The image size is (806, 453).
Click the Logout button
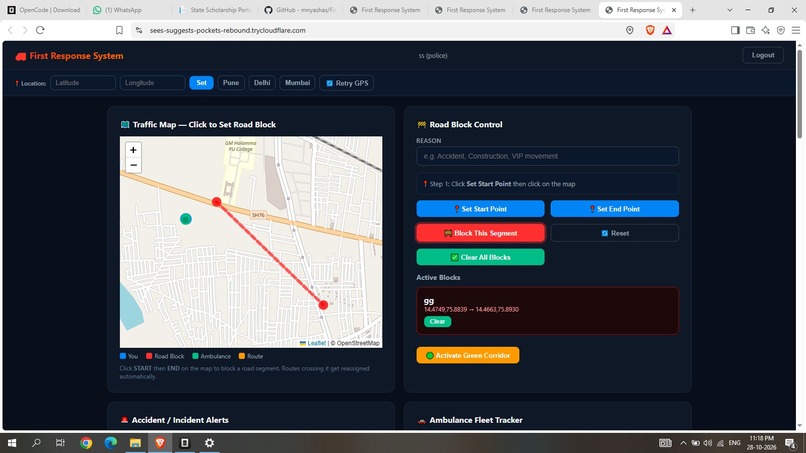click(763, 55)
